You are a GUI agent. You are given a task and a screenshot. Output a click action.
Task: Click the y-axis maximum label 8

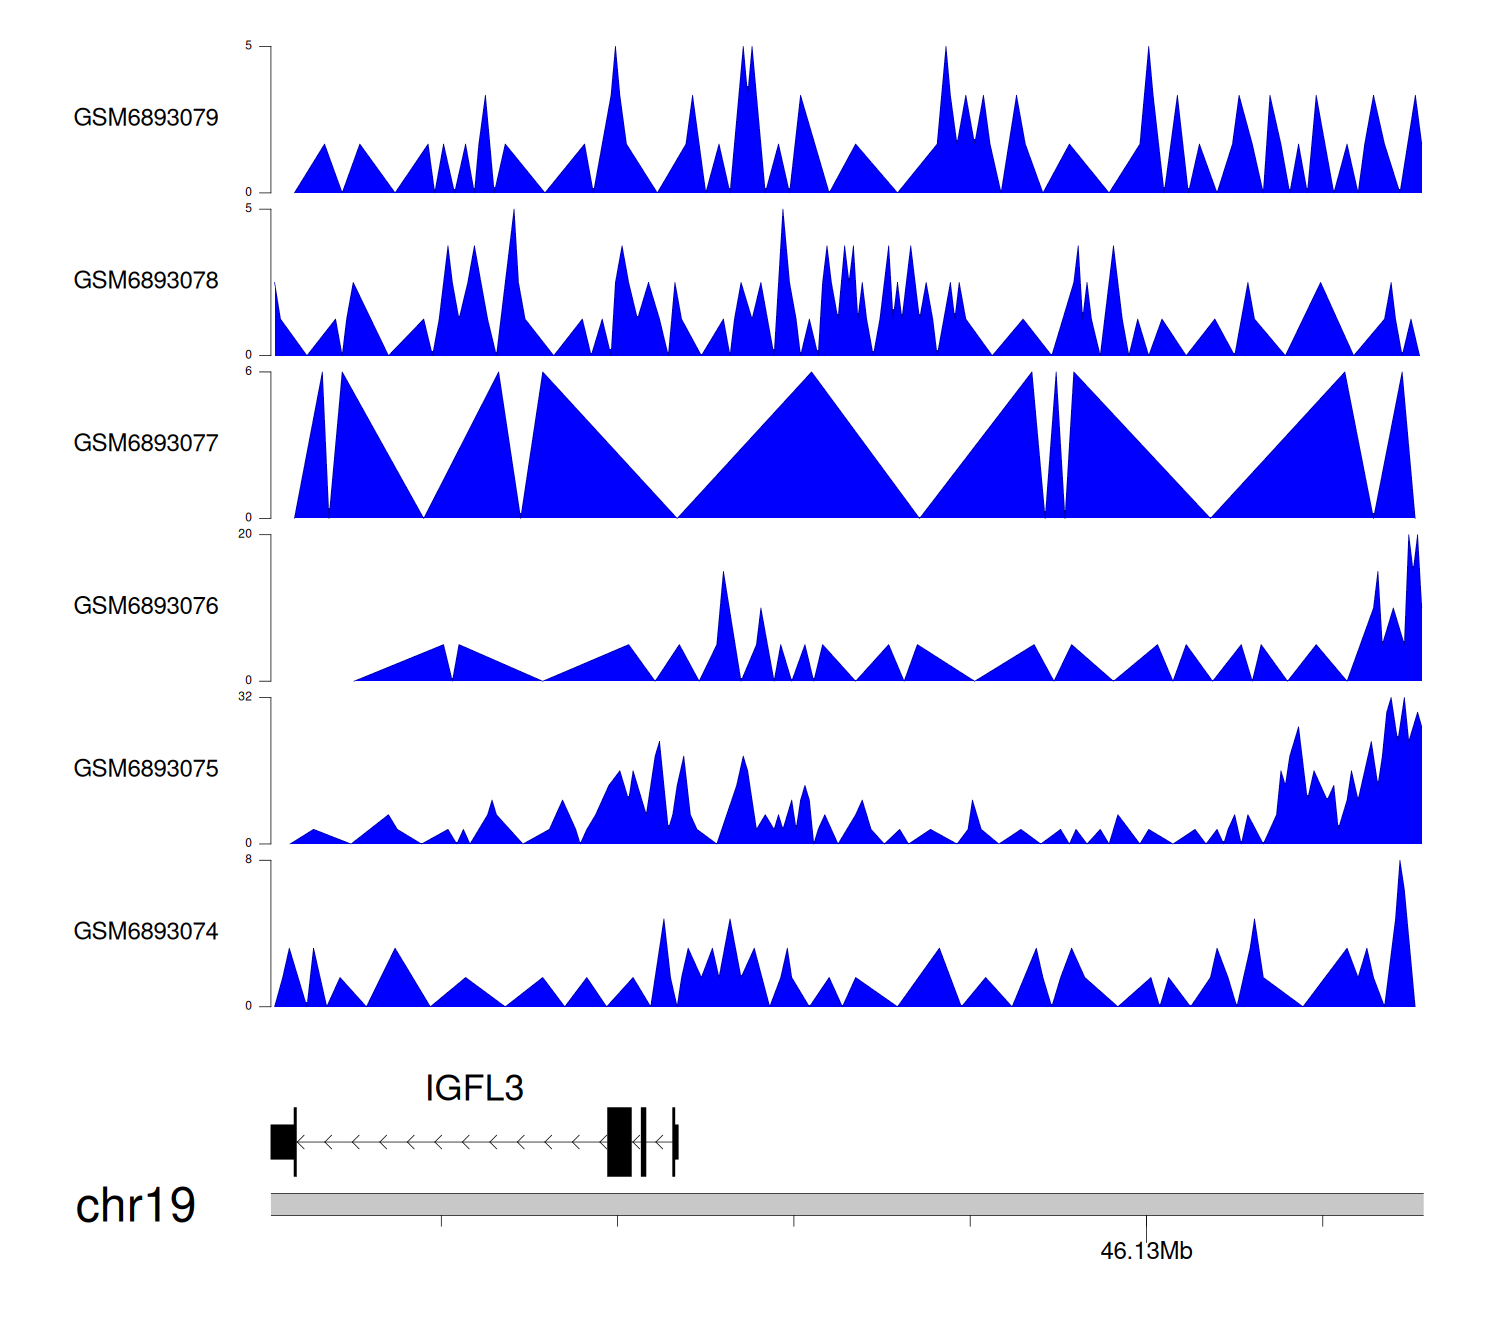pos(249,860)
